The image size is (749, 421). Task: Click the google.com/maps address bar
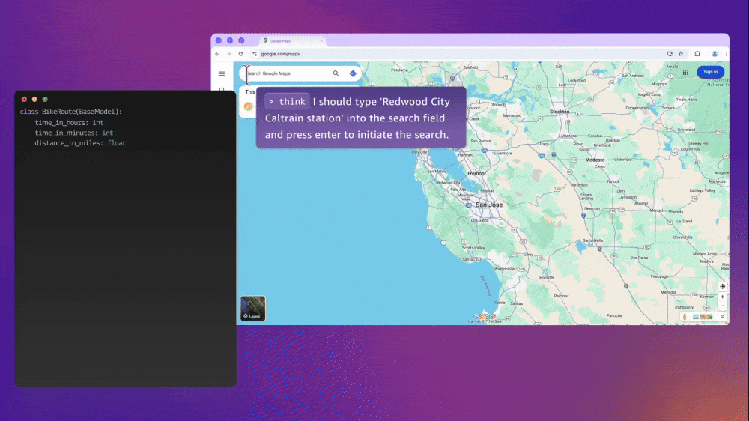300,53
